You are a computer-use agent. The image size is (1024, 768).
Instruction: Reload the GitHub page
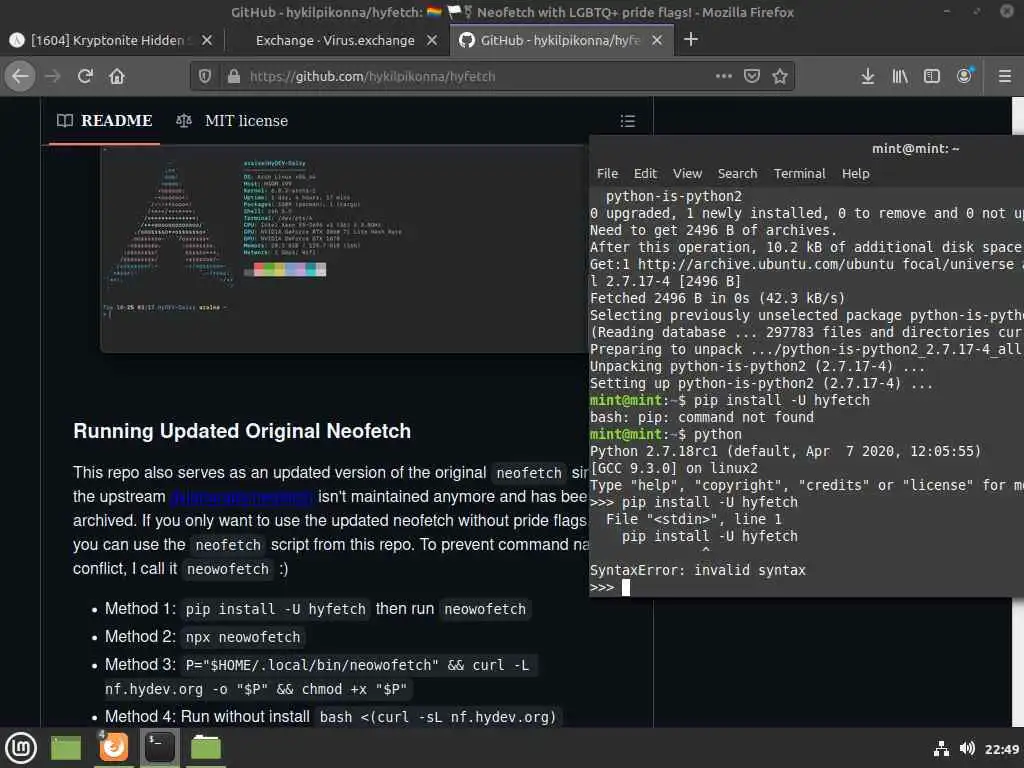pyautogui.click(x=85, y=76)
